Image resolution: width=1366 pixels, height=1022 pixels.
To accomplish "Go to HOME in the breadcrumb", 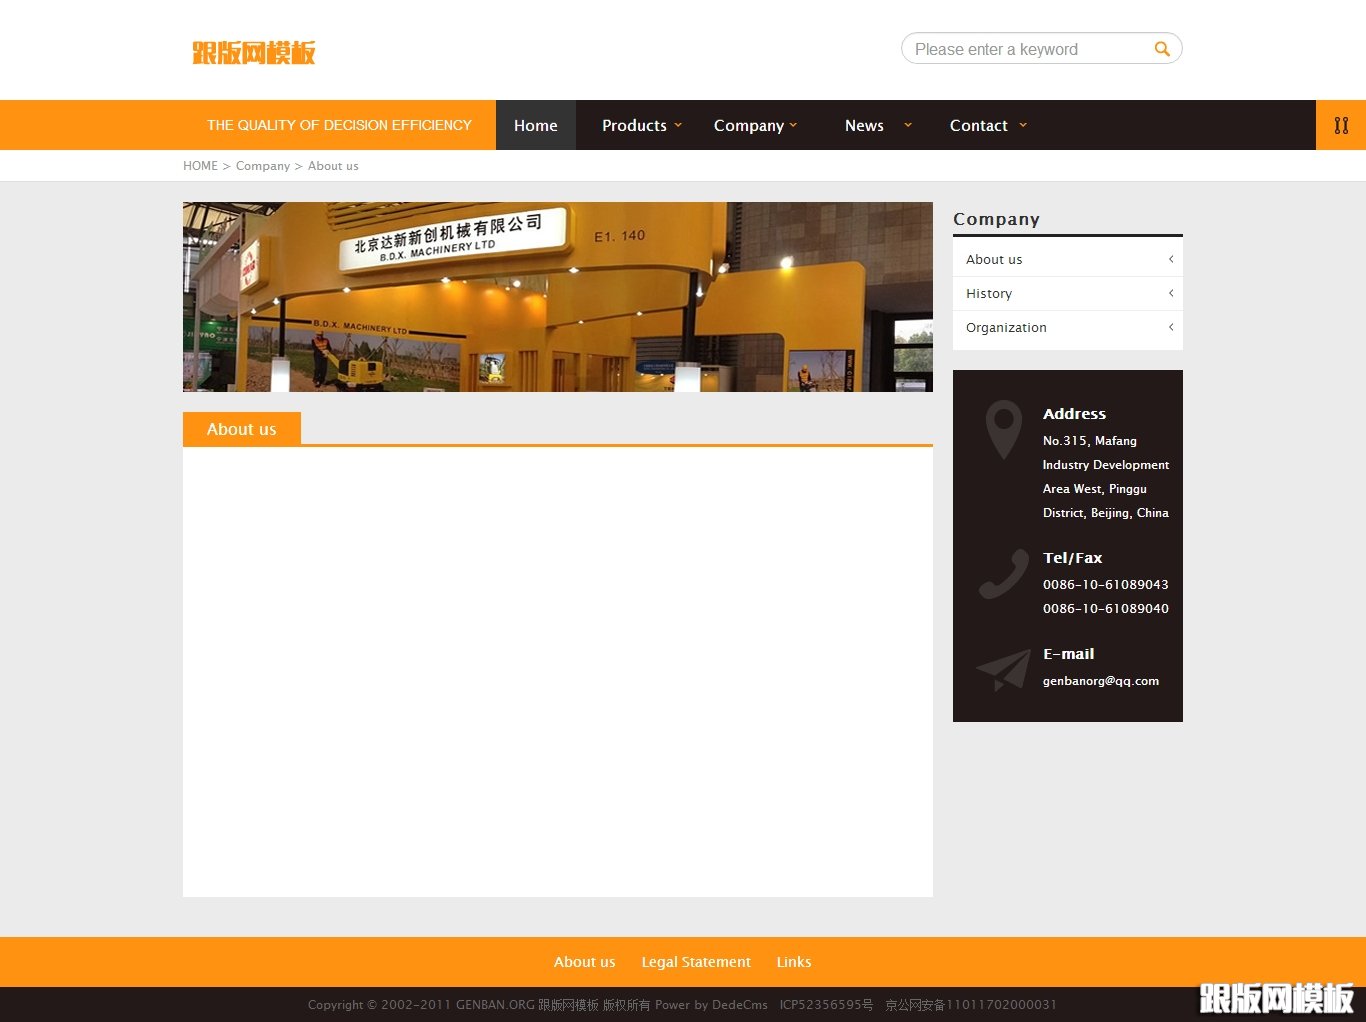I will (x=200, y=166).
